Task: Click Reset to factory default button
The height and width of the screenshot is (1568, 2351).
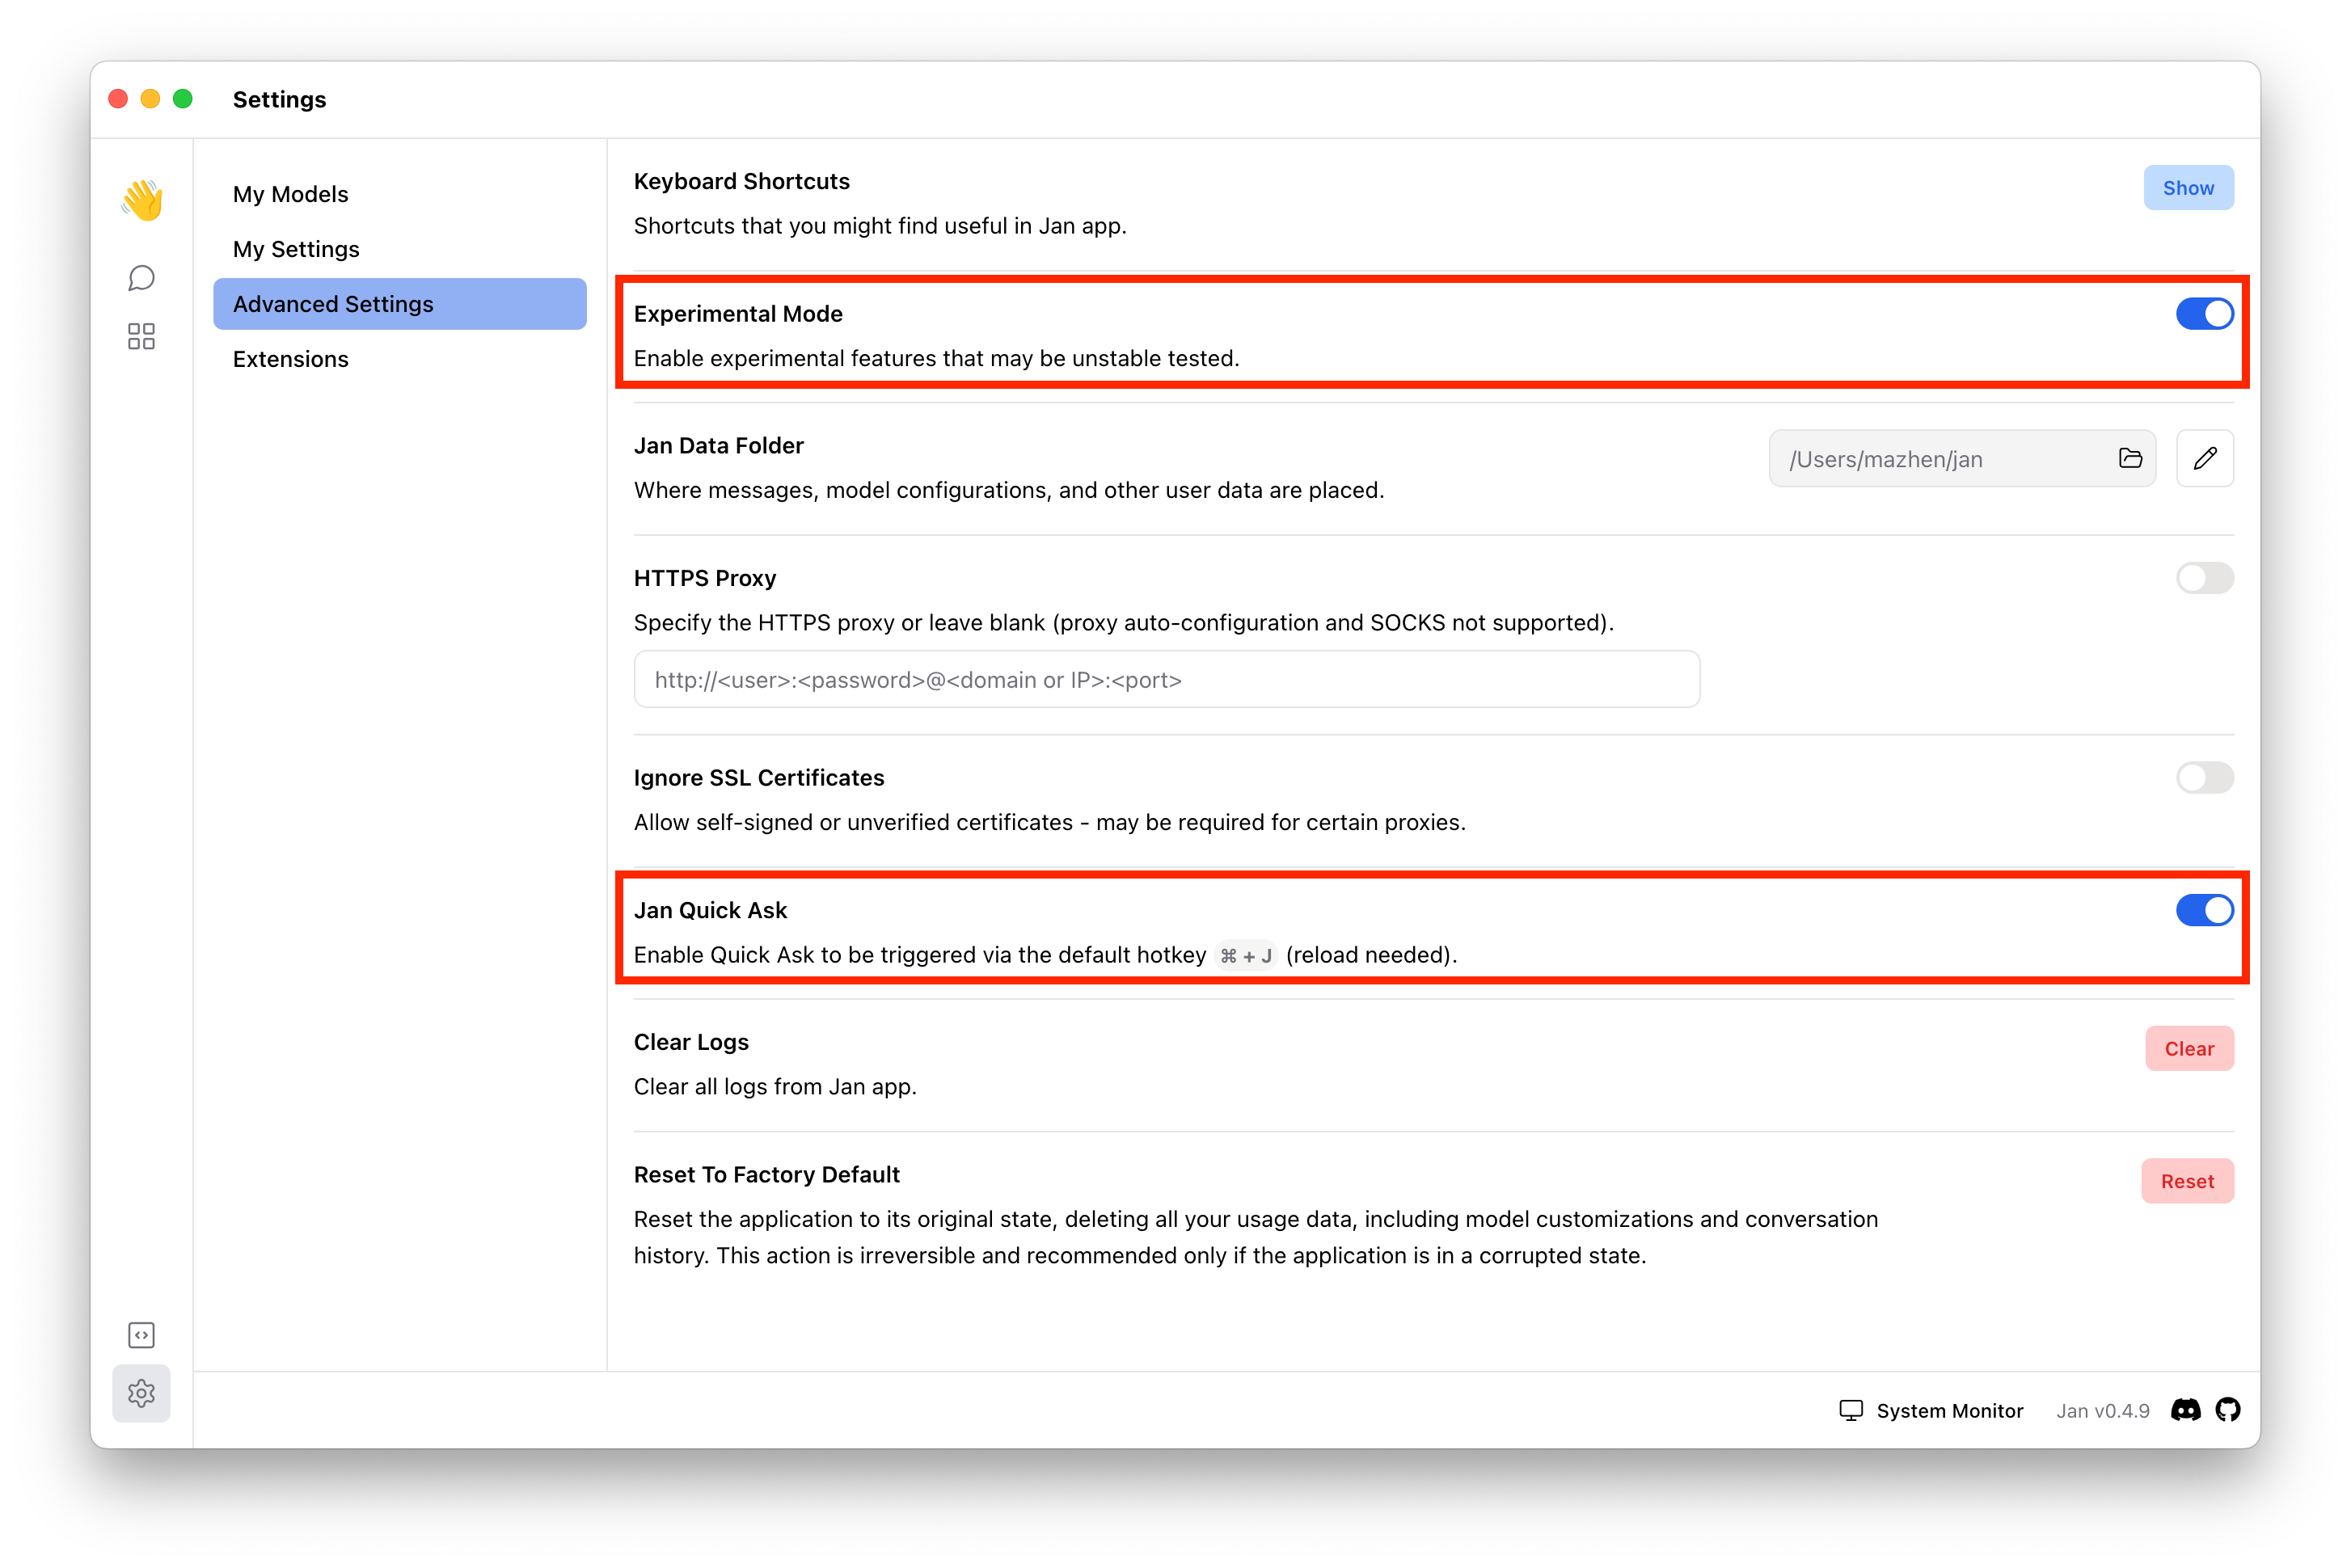Action: click(x=2187, y=1181)
